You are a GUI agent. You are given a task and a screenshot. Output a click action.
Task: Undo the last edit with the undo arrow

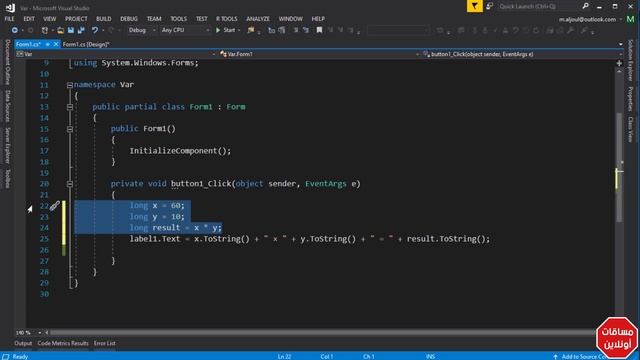(95, 30)
